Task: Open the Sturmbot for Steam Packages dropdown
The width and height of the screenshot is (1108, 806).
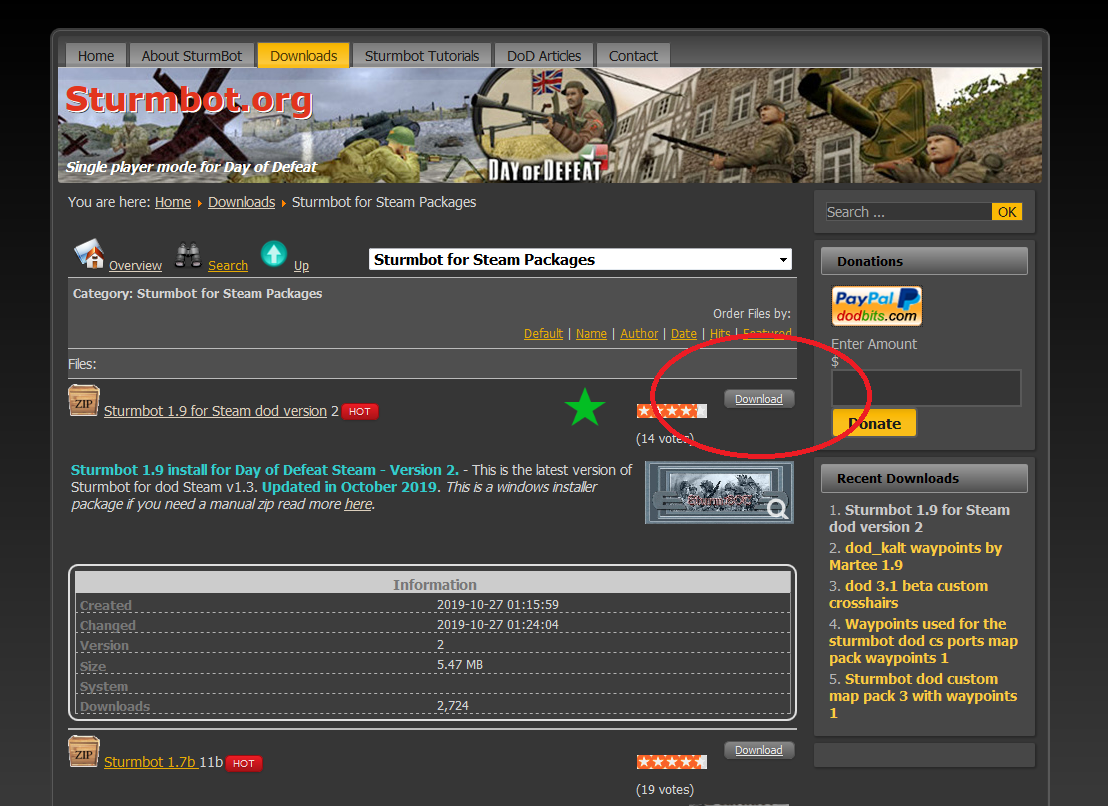Action: pos(580,259)
